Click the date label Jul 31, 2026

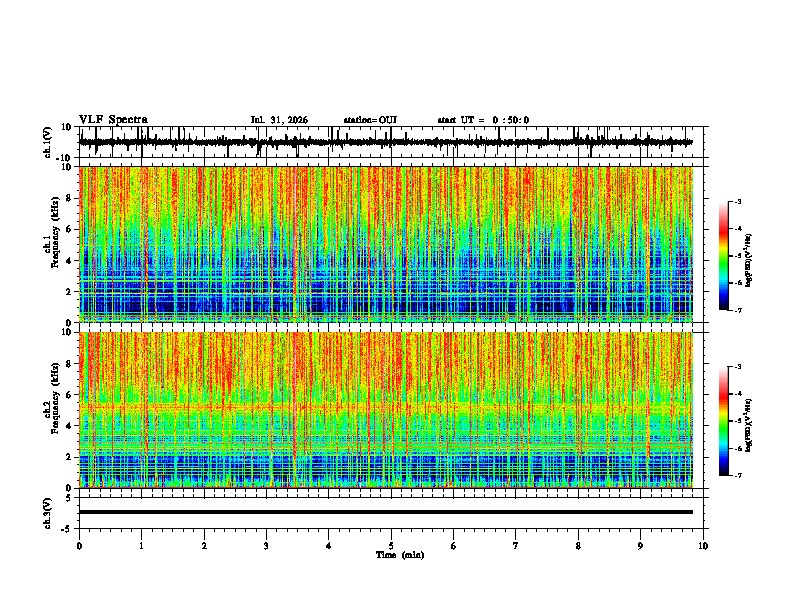point(279,120)
